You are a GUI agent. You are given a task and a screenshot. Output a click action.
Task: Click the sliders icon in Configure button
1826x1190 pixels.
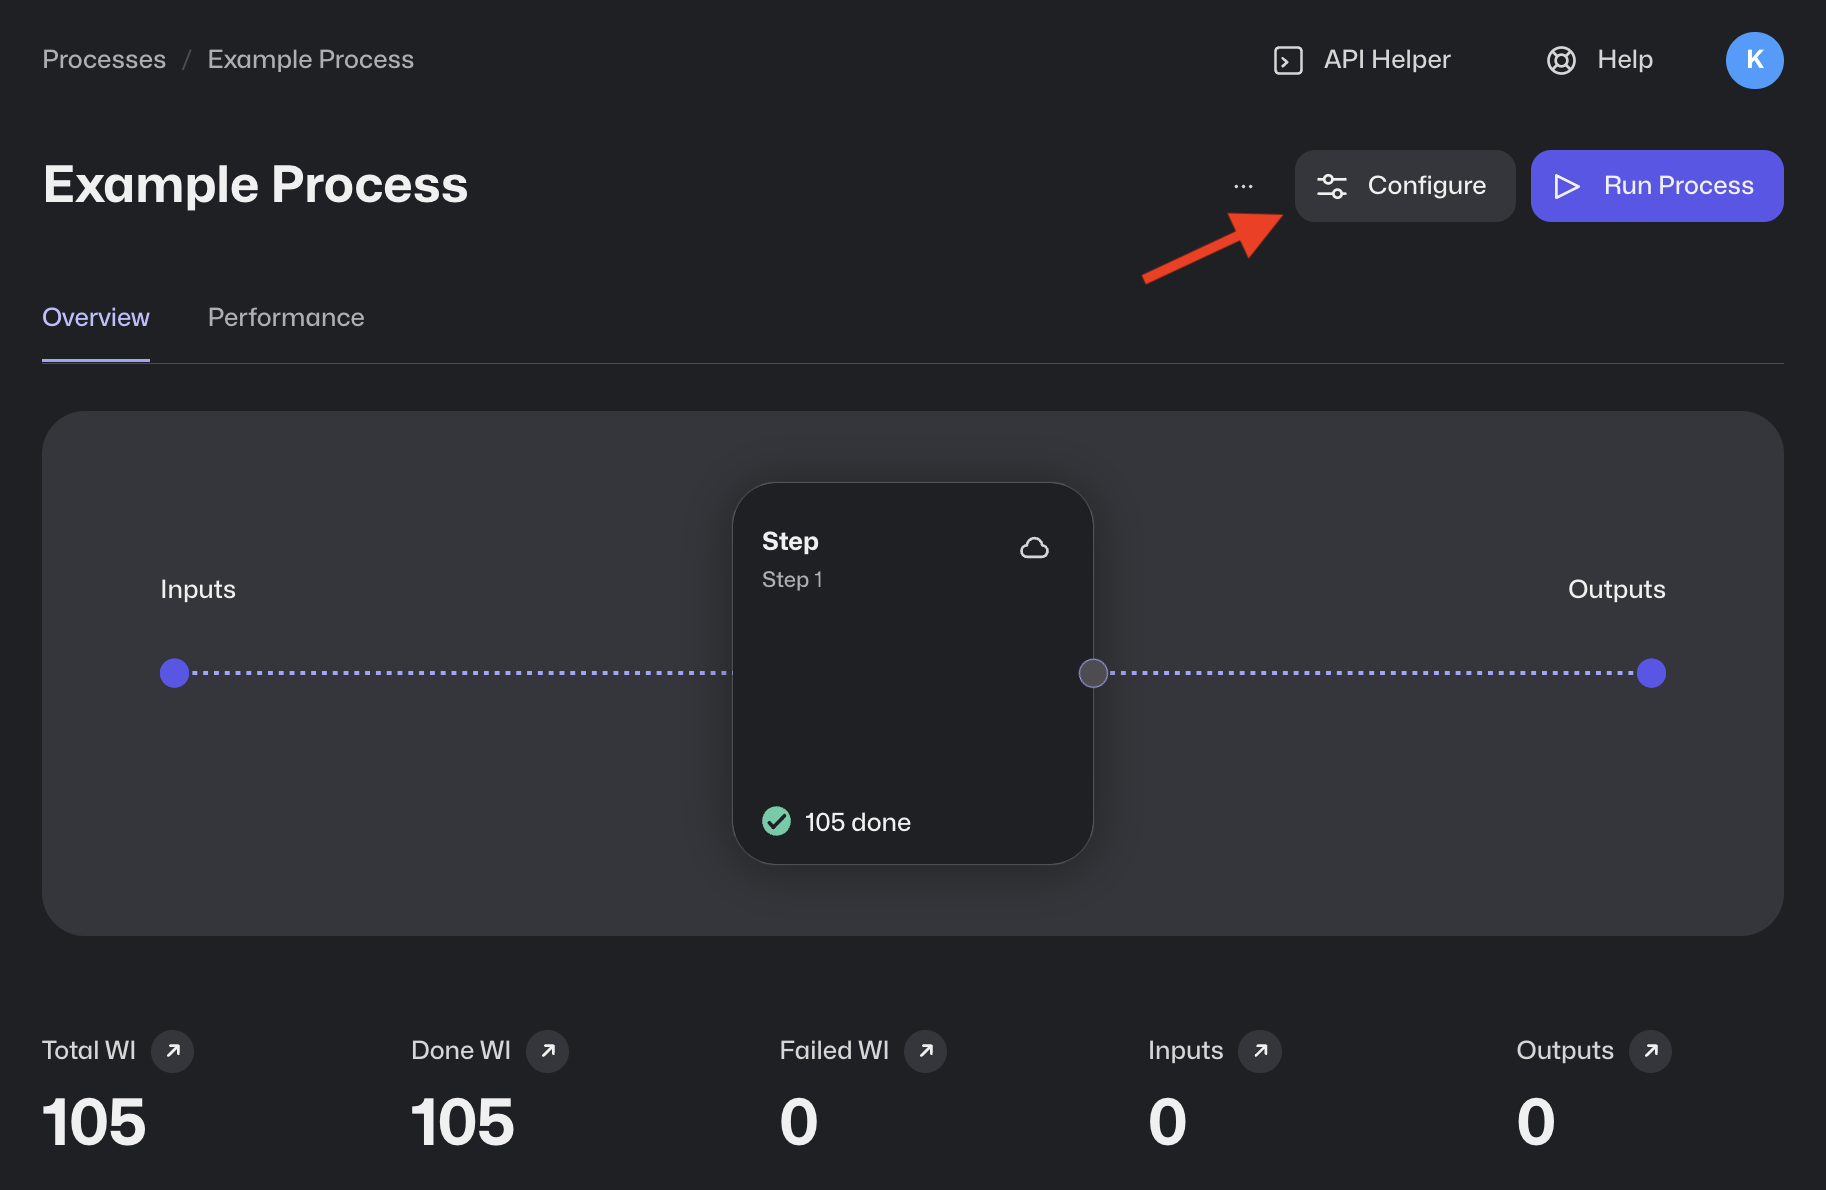(x=1332, y=186)
